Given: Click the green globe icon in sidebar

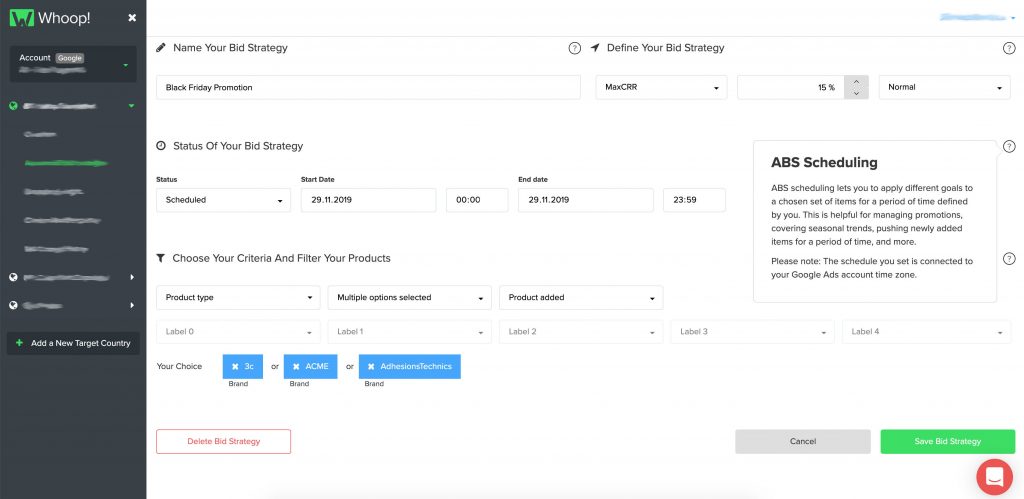Looking at the screenshot, I should (13, 106).
